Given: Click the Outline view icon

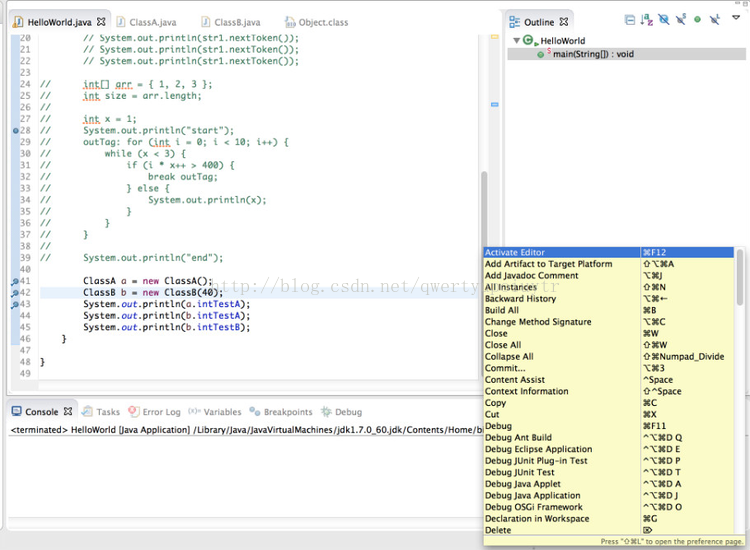Looking at the screenshot, I should pyautogui.click(x=514, y=22).
